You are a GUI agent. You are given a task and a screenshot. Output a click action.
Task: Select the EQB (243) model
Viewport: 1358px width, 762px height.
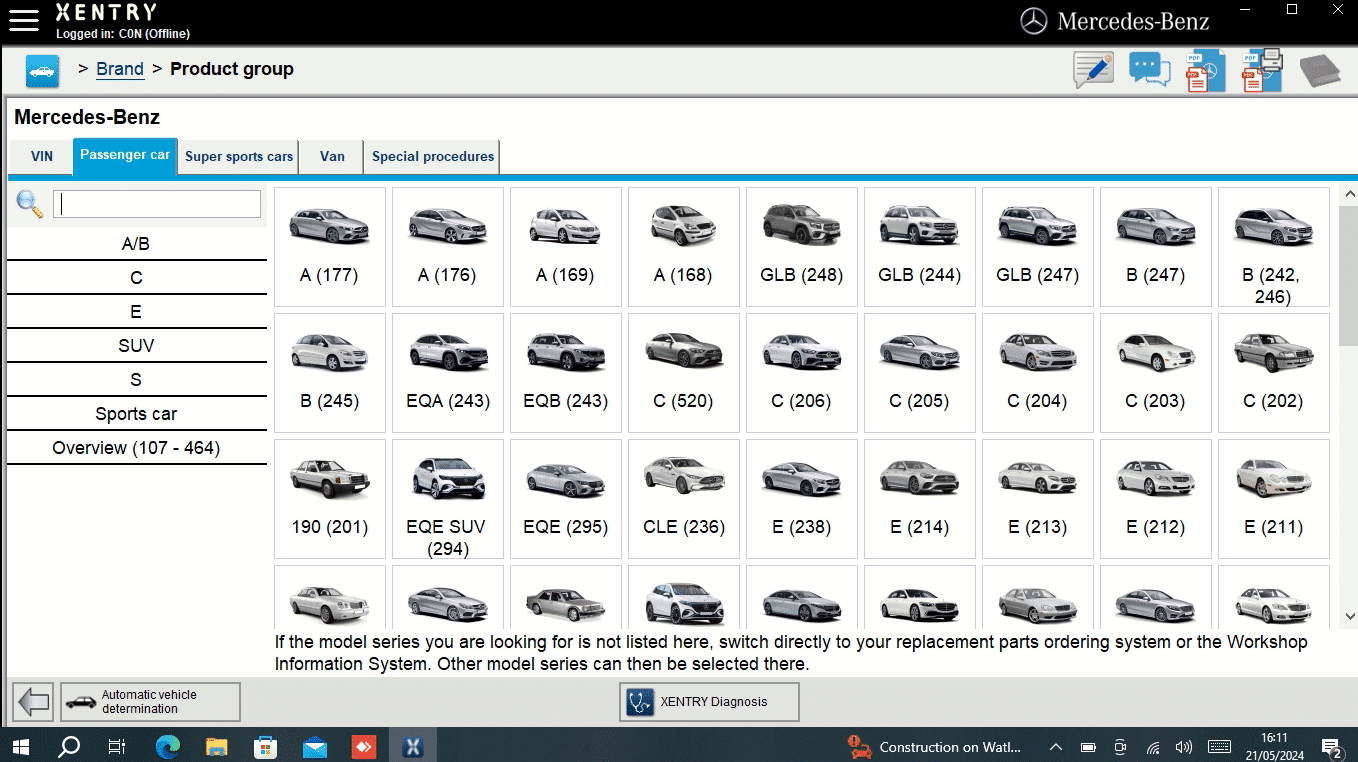pos(565,373)
